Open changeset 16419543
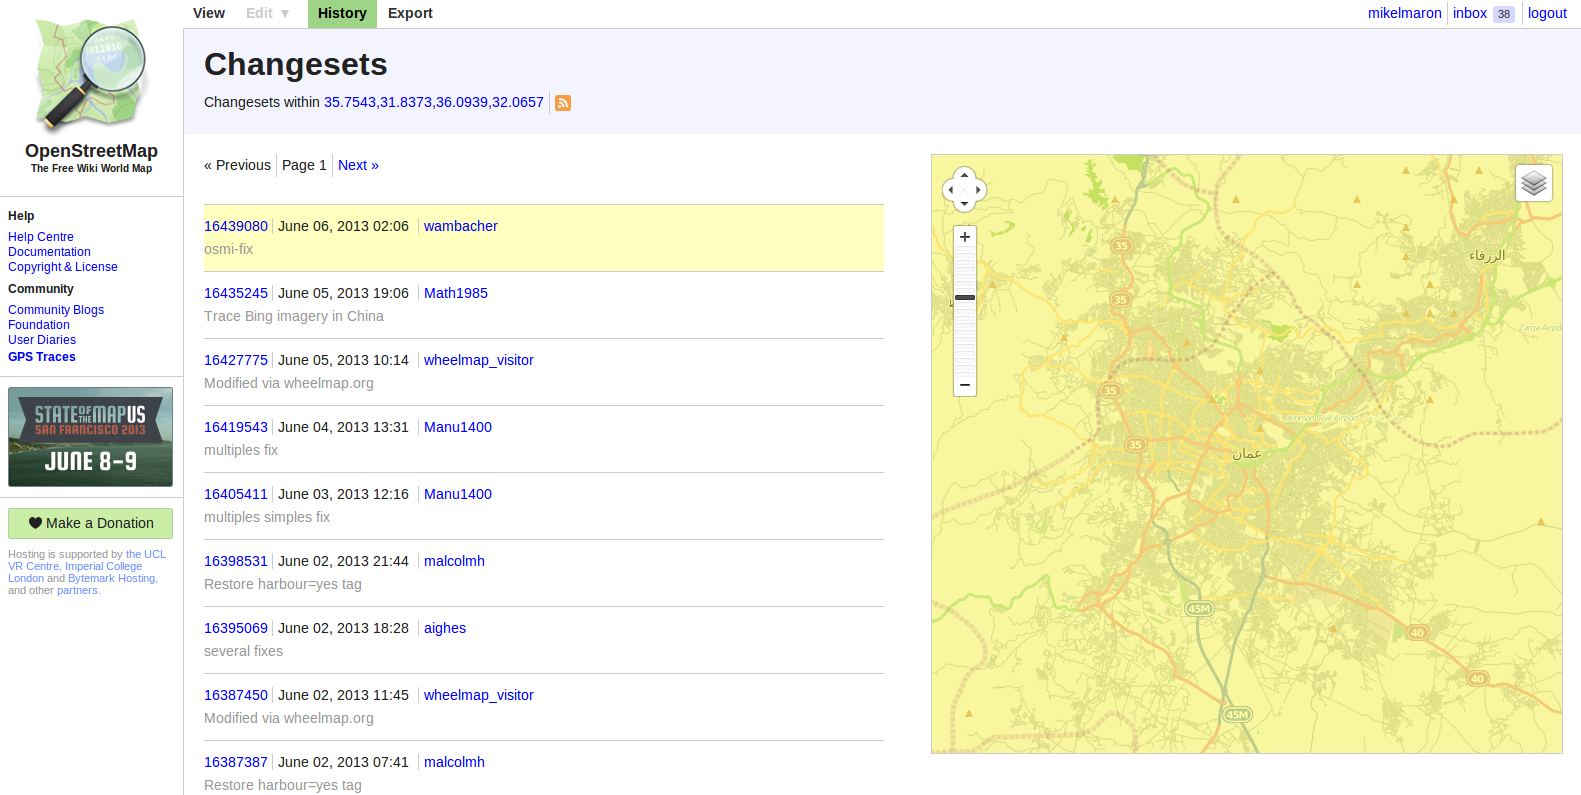 [x=236, y=427]
